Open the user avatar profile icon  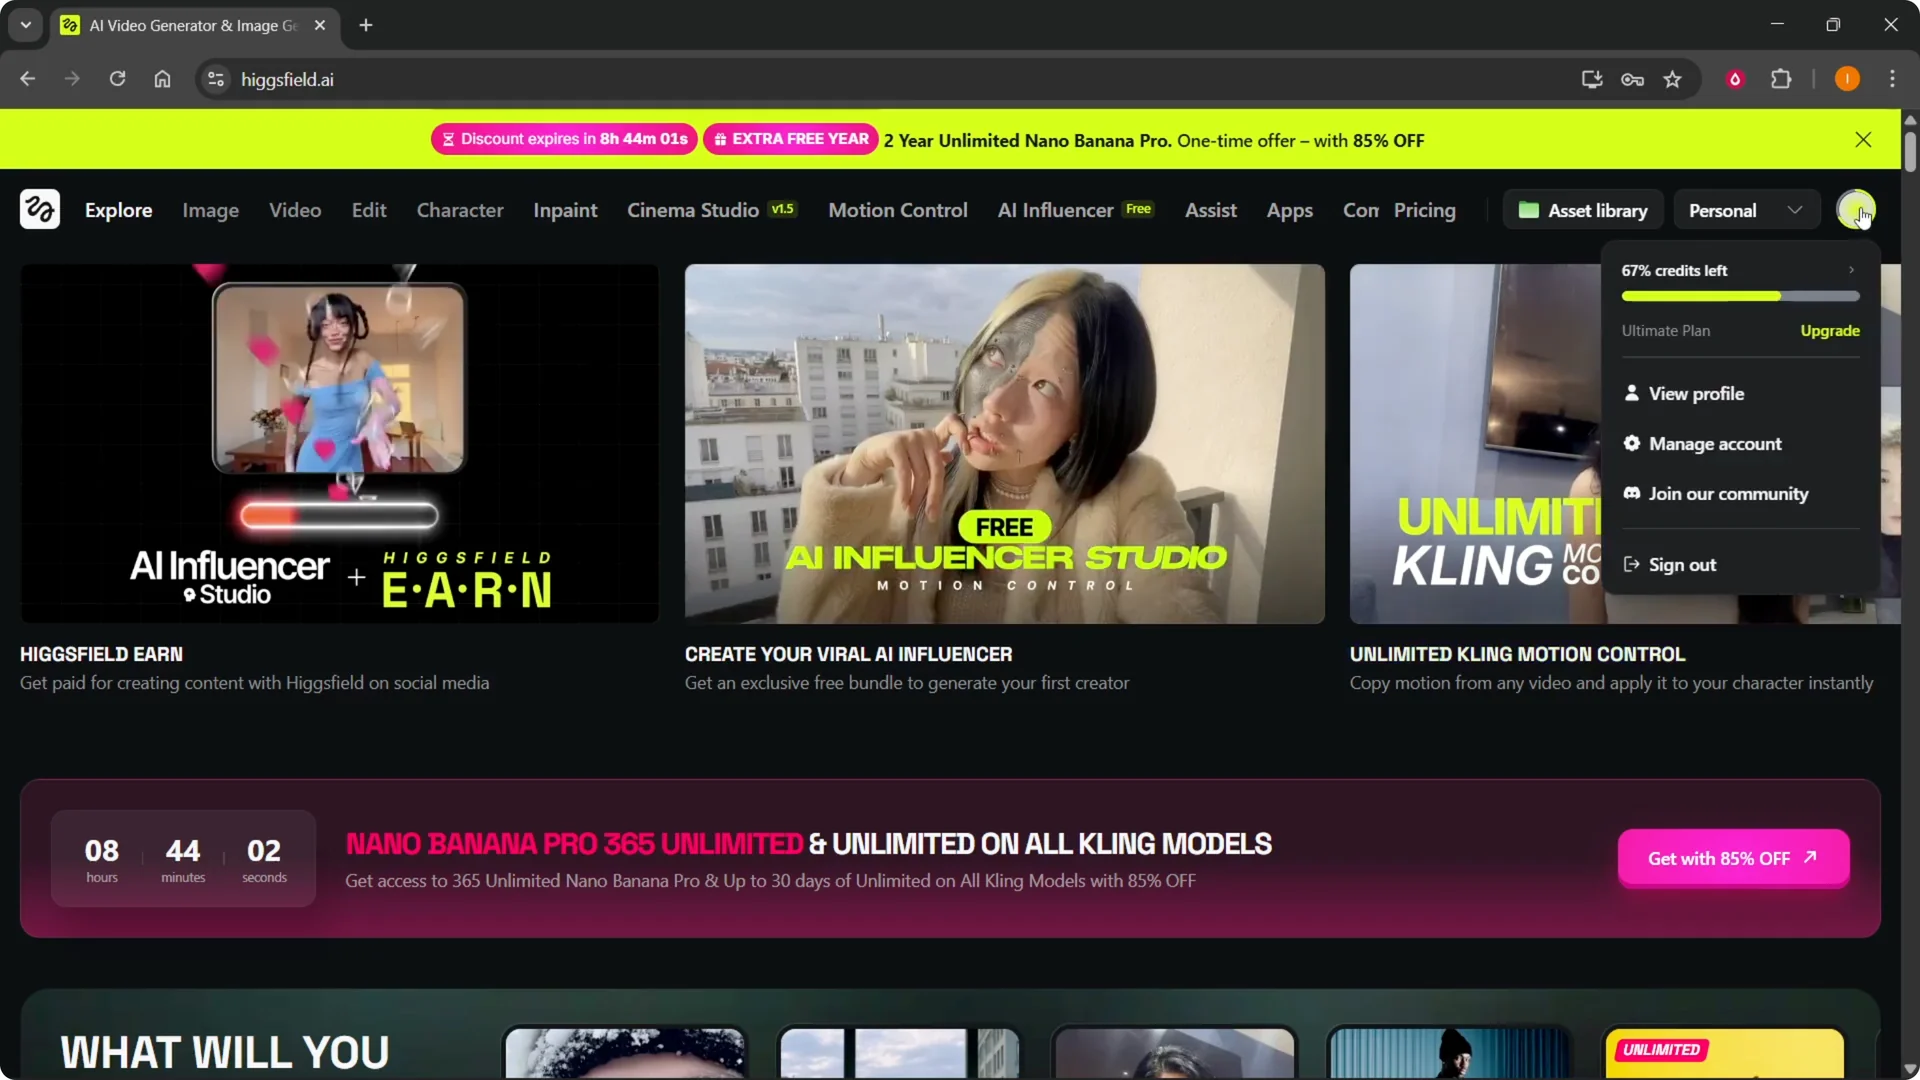pos(1855,210)
